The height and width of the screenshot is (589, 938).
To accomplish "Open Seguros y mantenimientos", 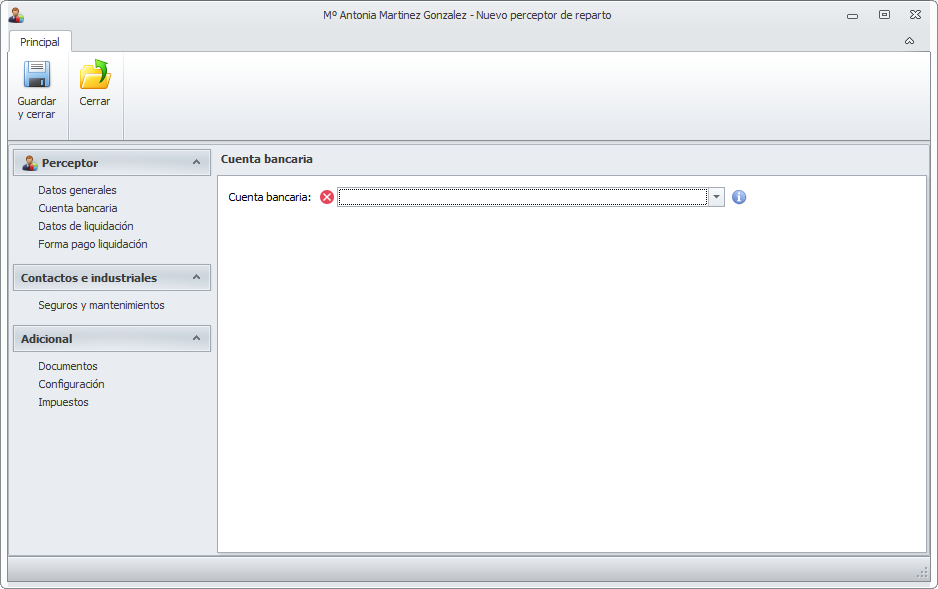I will (x=101, y=305).
